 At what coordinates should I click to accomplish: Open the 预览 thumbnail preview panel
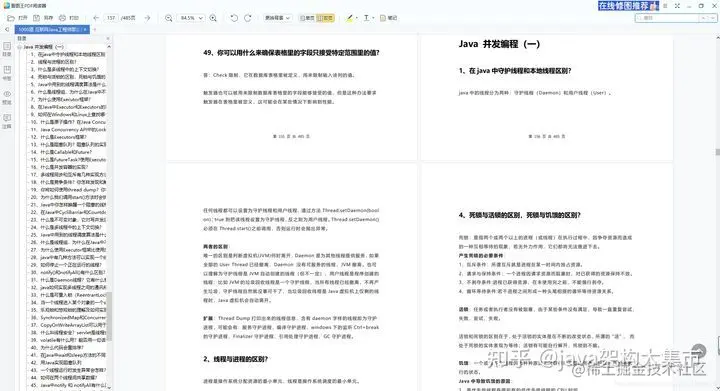(x=7, y=97)
